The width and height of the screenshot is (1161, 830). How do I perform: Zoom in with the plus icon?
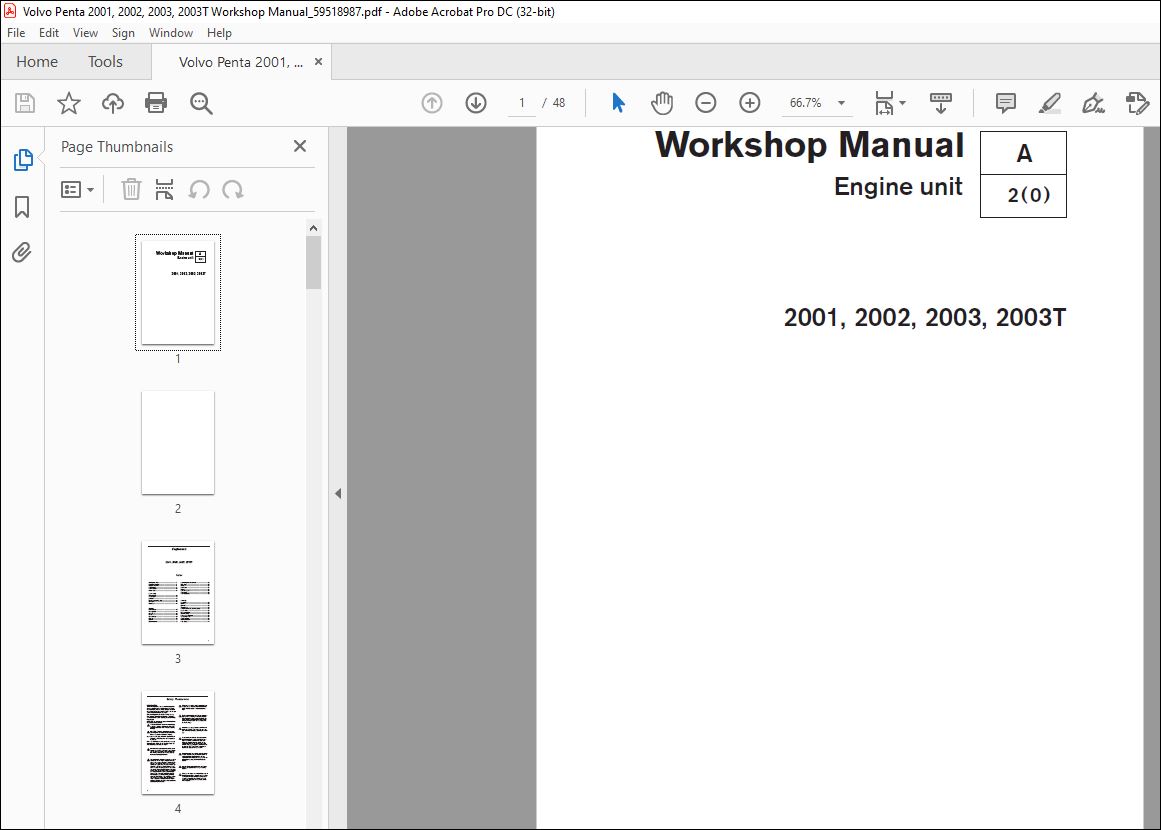pyautogui.click(x=750, y=103)
